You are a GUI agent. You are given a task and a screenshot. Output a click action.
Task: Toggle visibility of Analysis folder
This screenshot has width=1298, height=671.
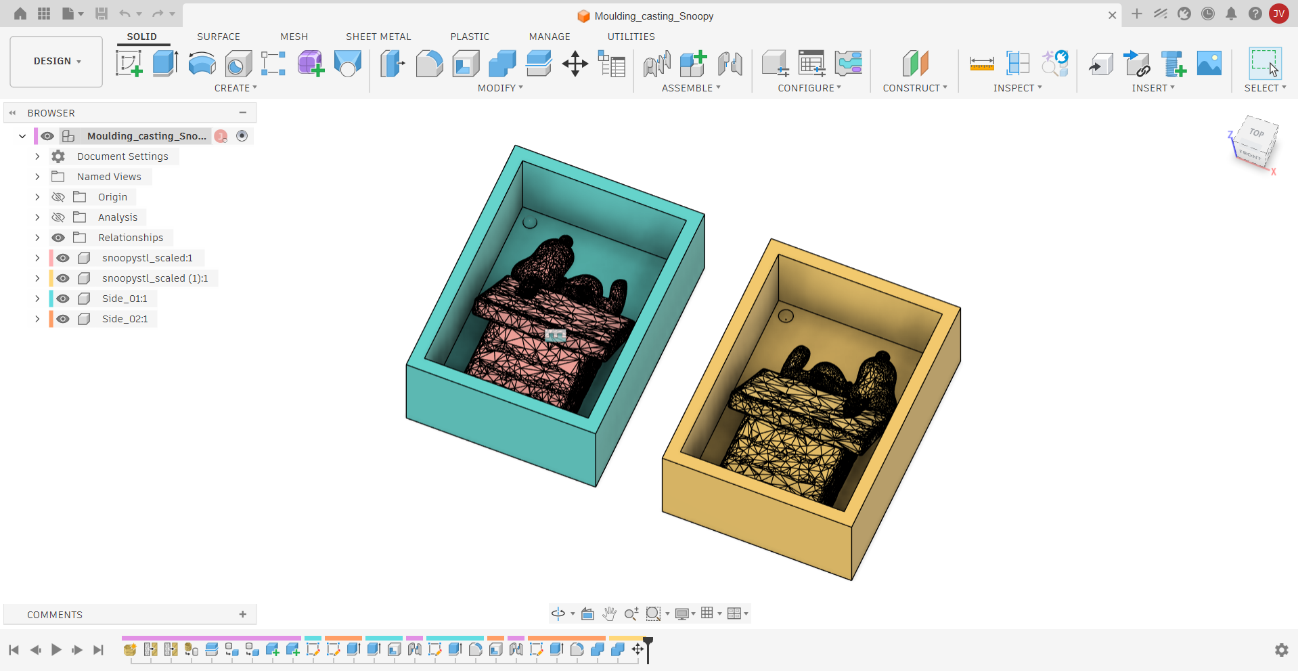click(58, 217)
